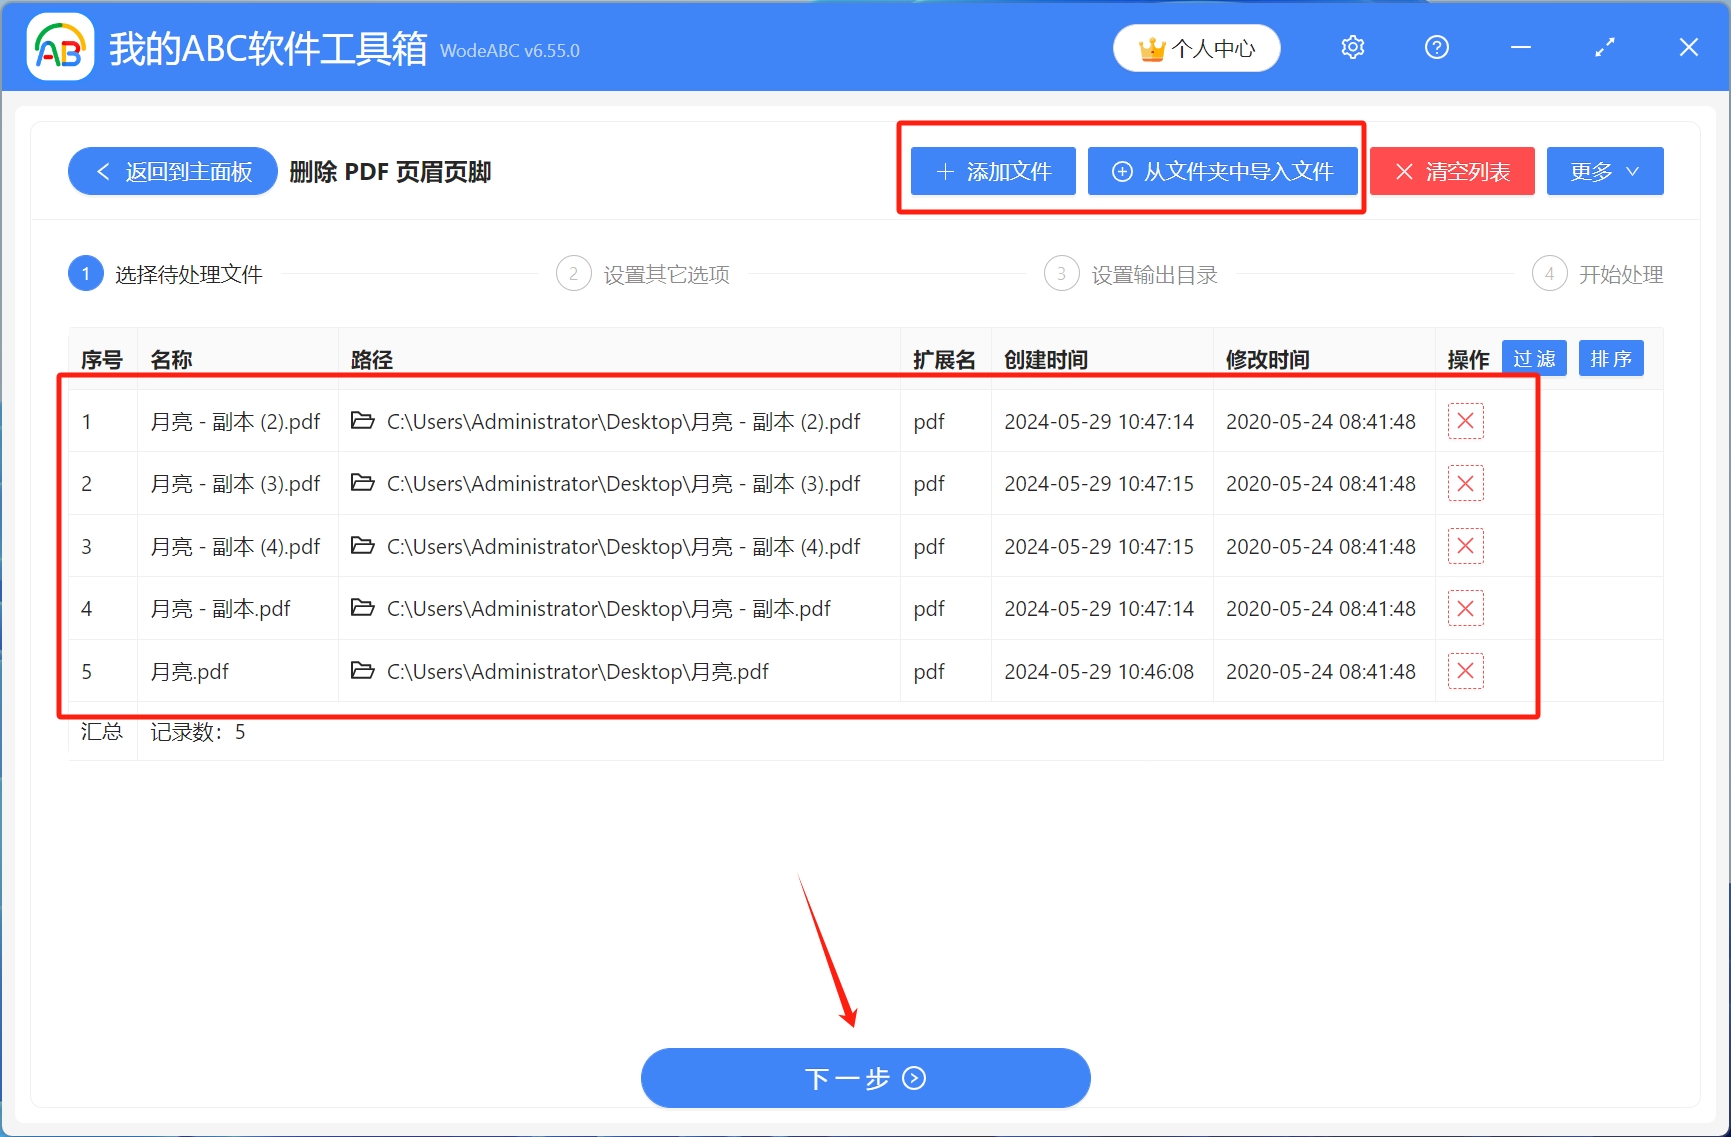Image resolution: width=1731 pixels, height=1137 pixels.
Task: Clear the file list with 清空列表
Action: click(1451, 171)
